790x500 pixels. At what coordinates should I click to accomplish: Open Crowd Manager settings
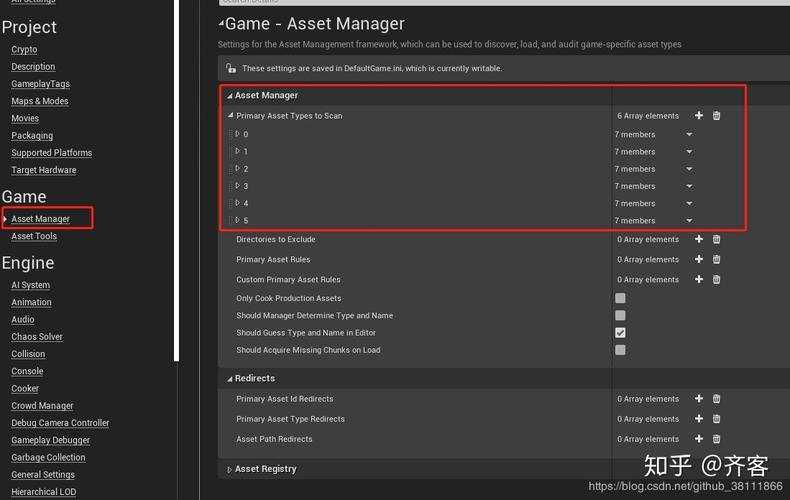pyautogui.click(x=42, y=406)
